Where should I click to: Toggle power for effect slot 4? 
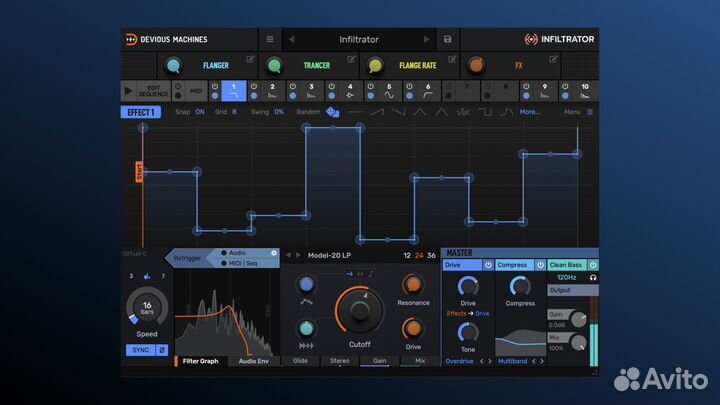[332, 86]
